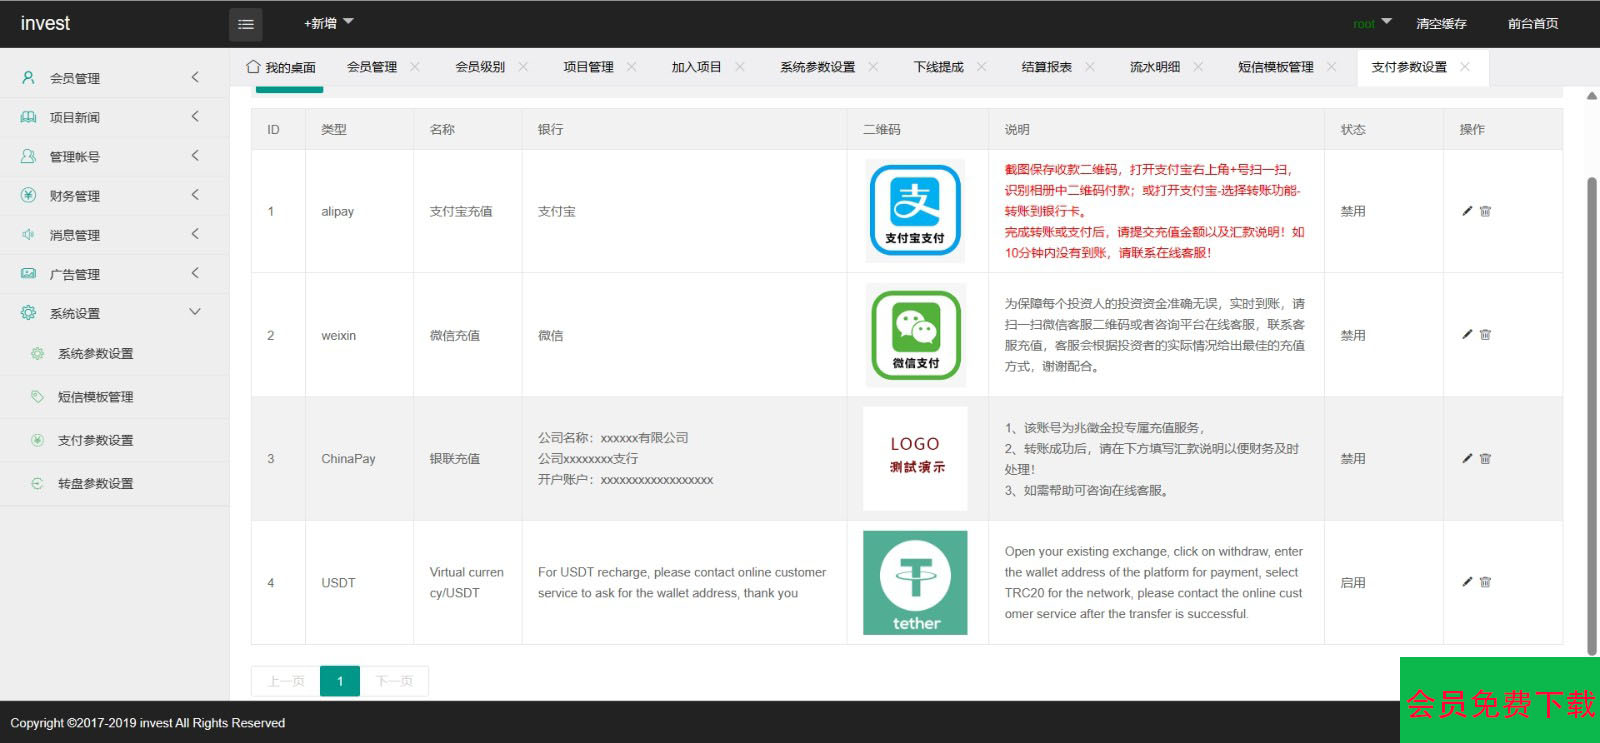Screen dimensions: 1600x743
Task: Expand the 管理帐号 sidebar menu chevron
Action: coord(195,155)
